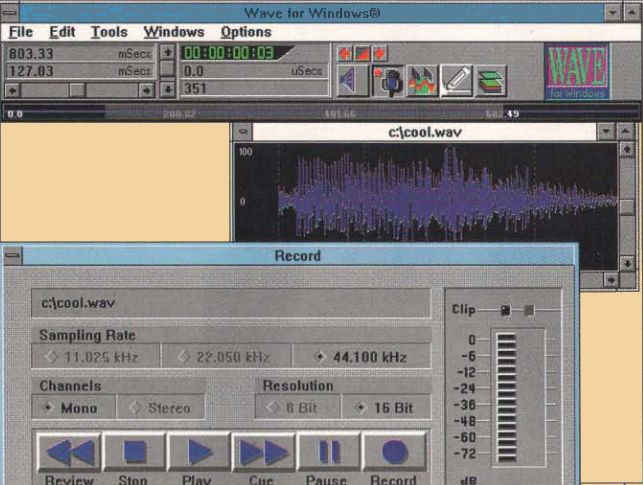Image resolution: width=643 pixels, height=485 pixels.
Task: Minimize the c:\cool.wav window
Action: pyautogui.click(x=606, y=132)
